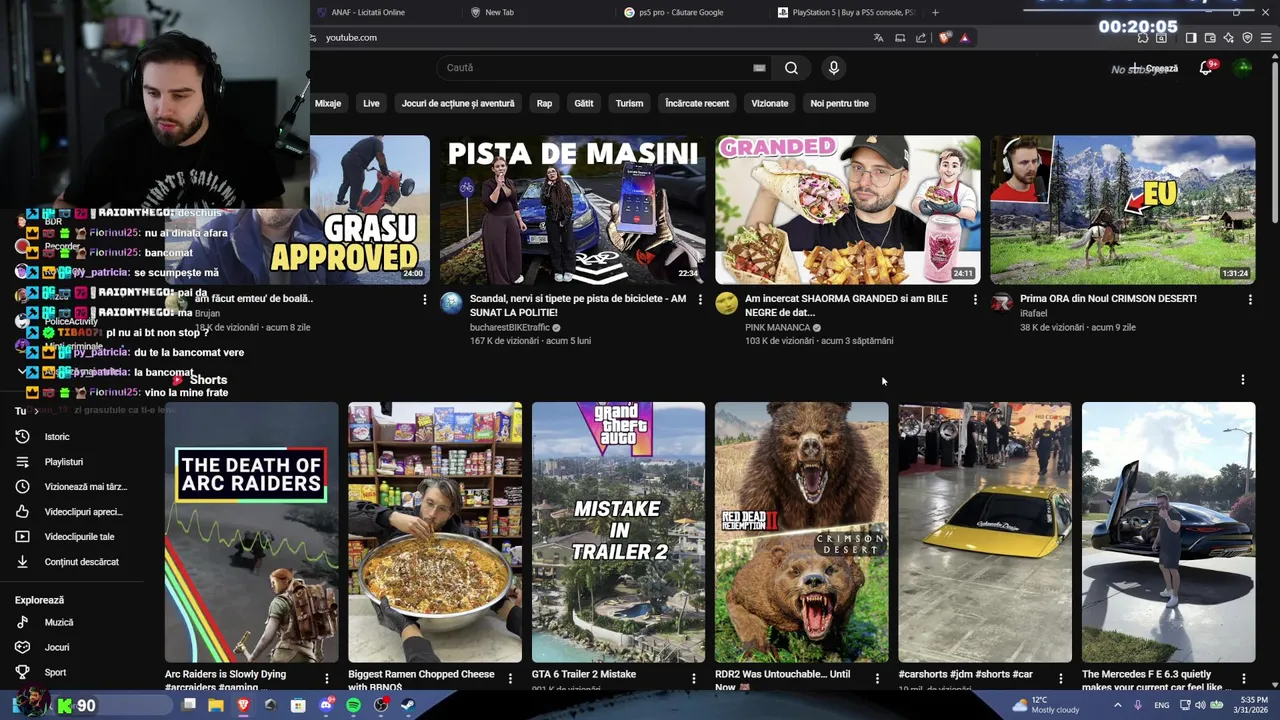Select the Live filter chip

pos(371,103)
